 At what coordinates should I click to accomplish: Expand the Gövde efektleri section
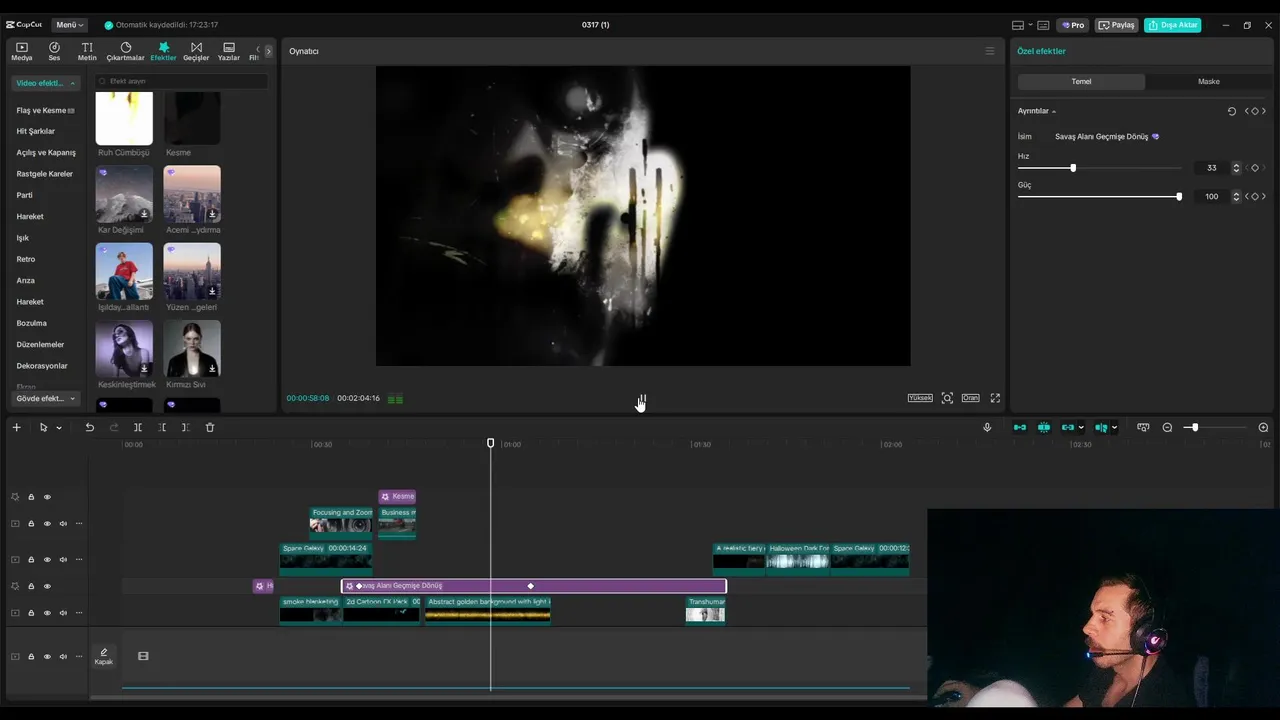coord(46,398)
